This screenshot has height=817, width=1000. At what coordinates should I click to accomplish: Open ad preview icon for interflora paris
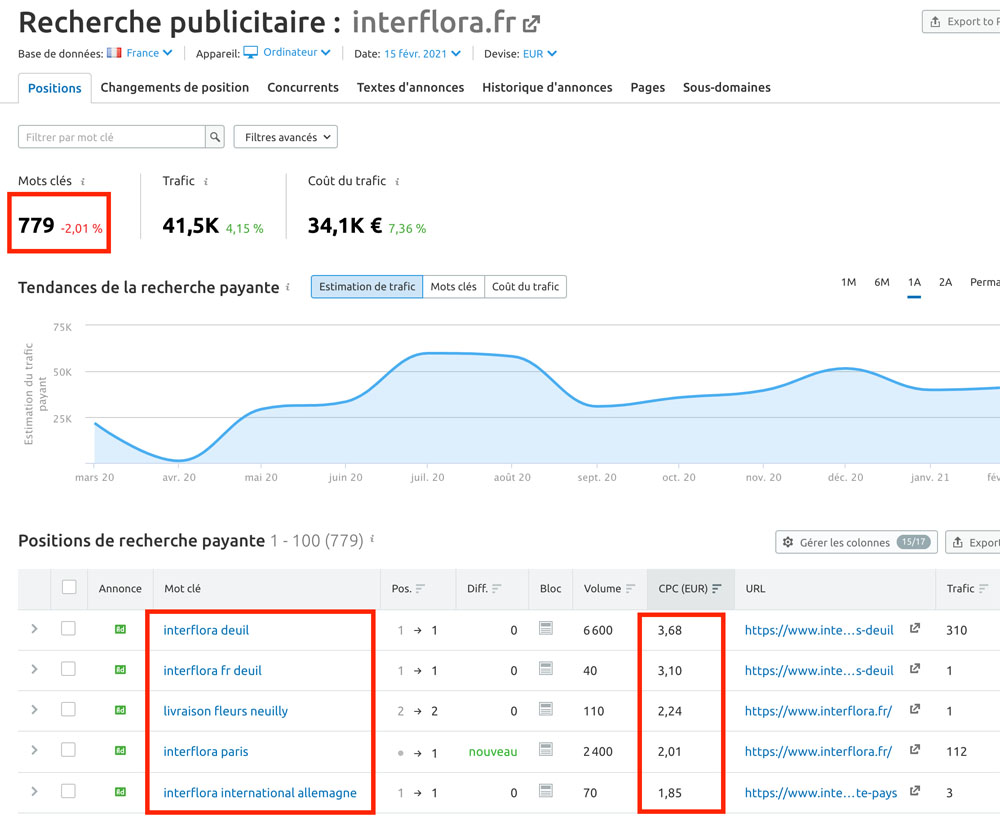click(x=120, y=751)
